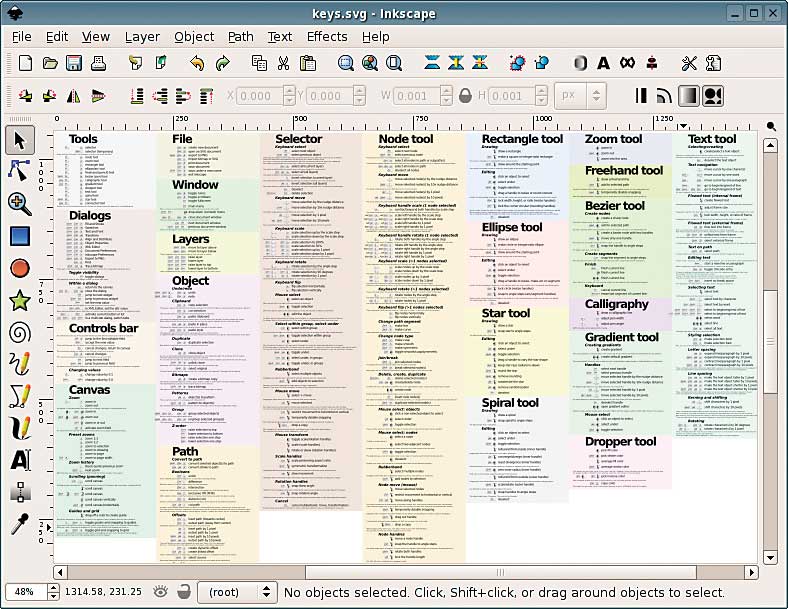Open the Help menu
The width and height of the screenshot is (788, 609).
pyautogui.click(x=375, y=37)
